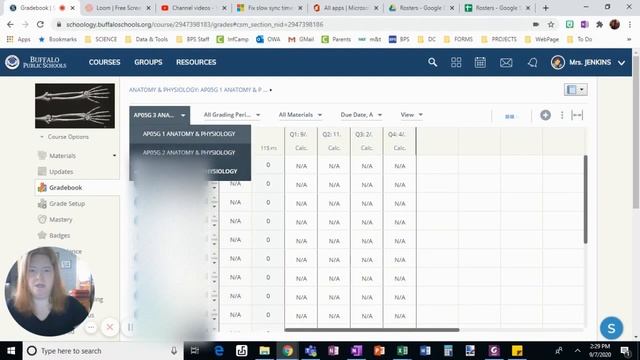Open Excel from the taskbar
Viewport: 640px width, 360px height.
[x=402, y=351]
